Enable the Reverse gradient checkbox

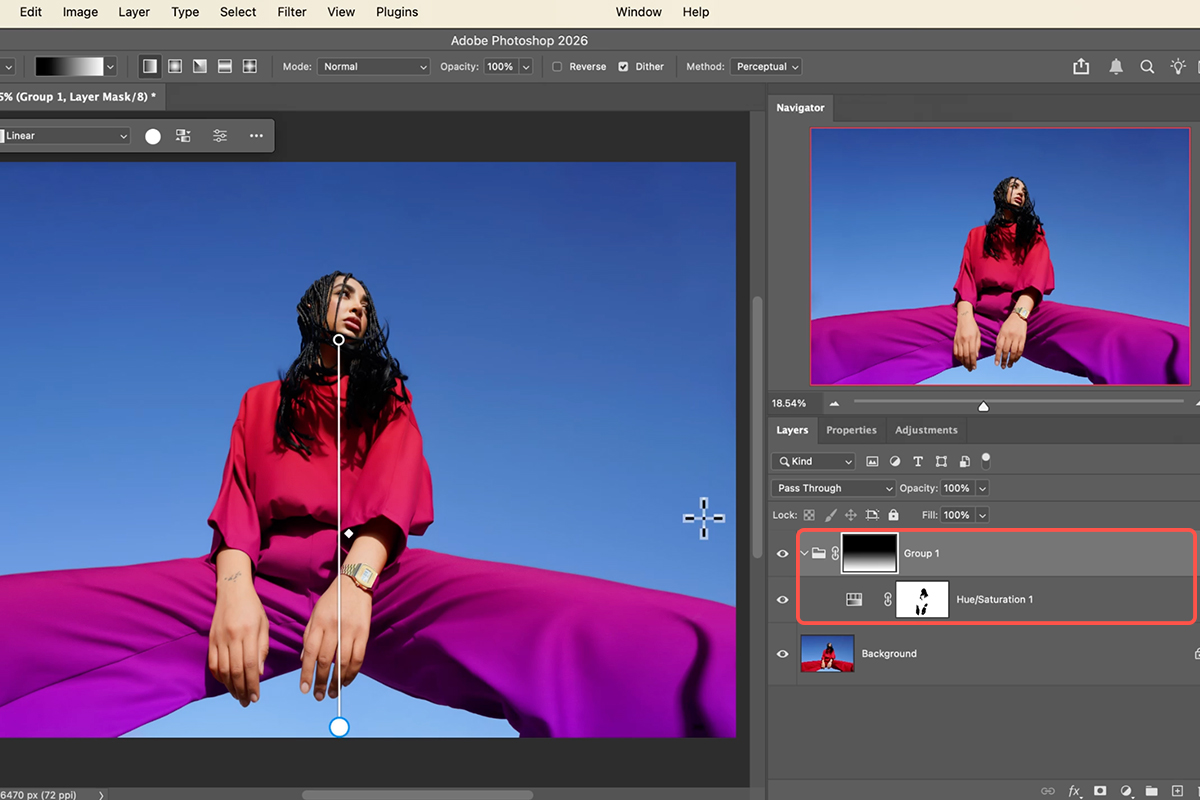tap(557, 67)
